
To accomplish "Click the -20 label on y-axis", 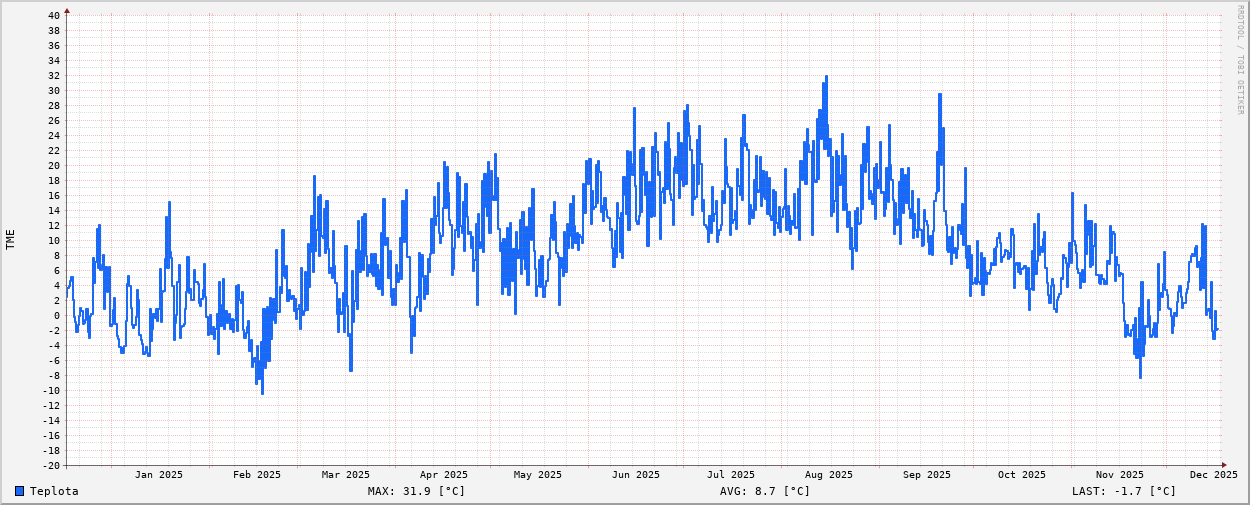I will click(51, 465).
